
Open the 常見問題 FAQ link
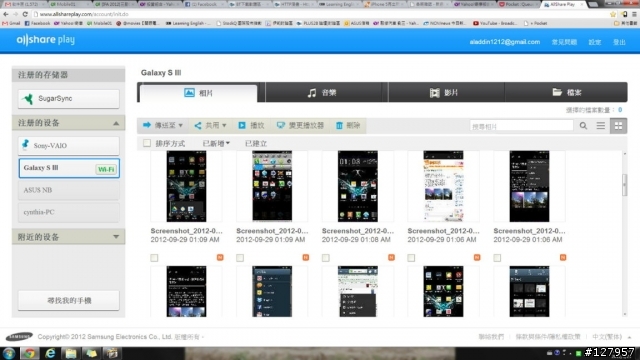tap(564, 42)
